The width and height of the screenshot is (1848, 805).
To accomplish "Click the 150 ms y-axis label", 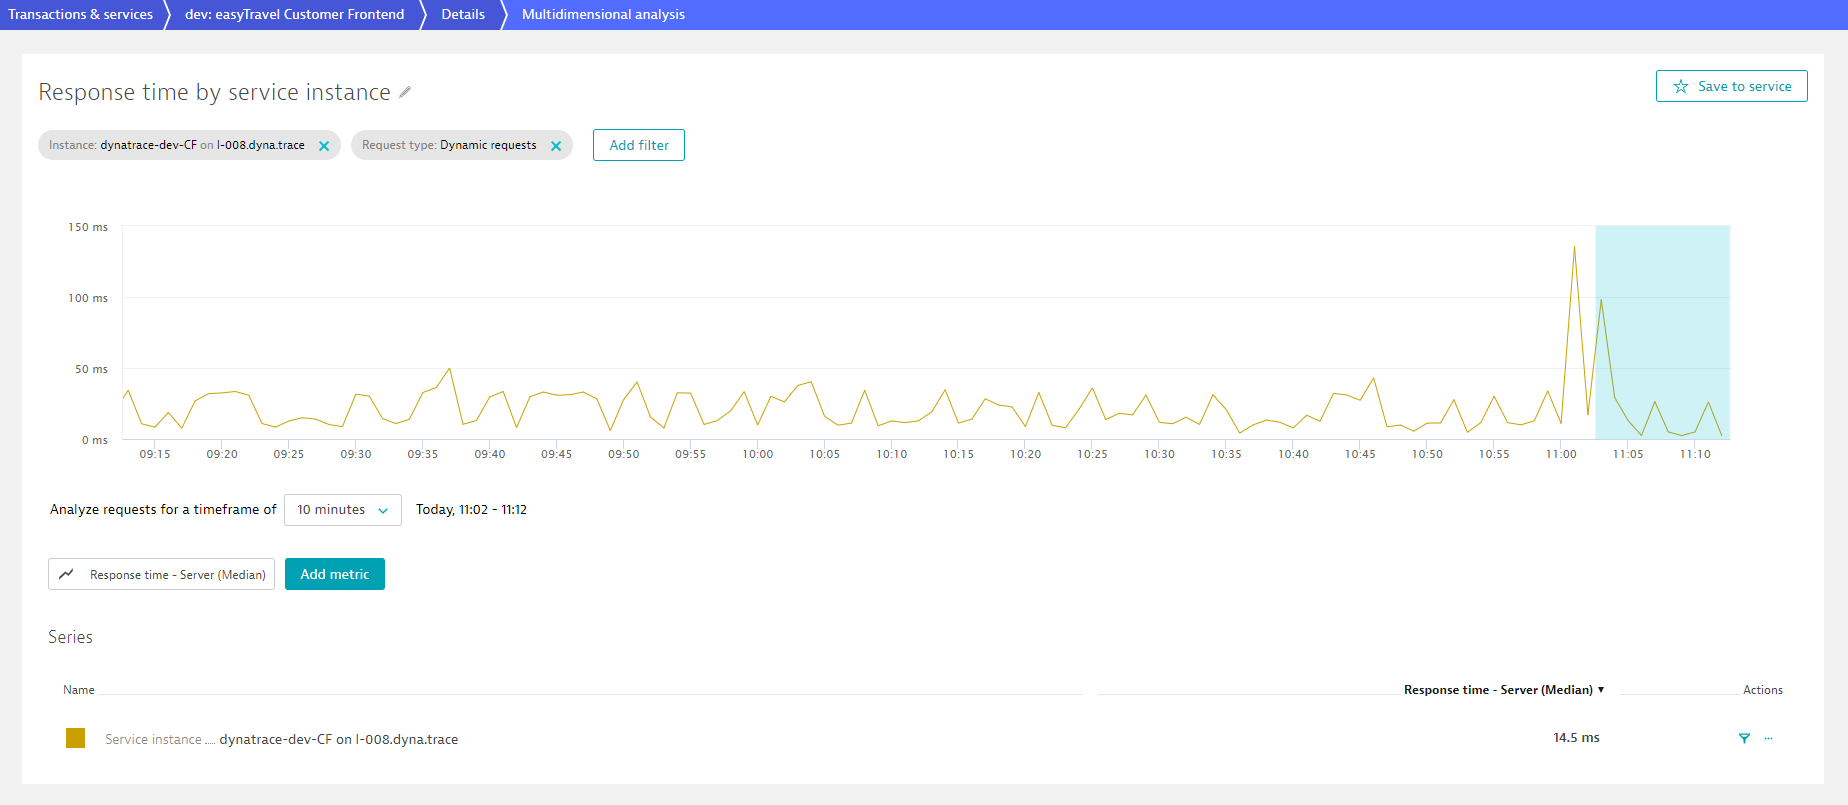I will (x=88, y=227).
